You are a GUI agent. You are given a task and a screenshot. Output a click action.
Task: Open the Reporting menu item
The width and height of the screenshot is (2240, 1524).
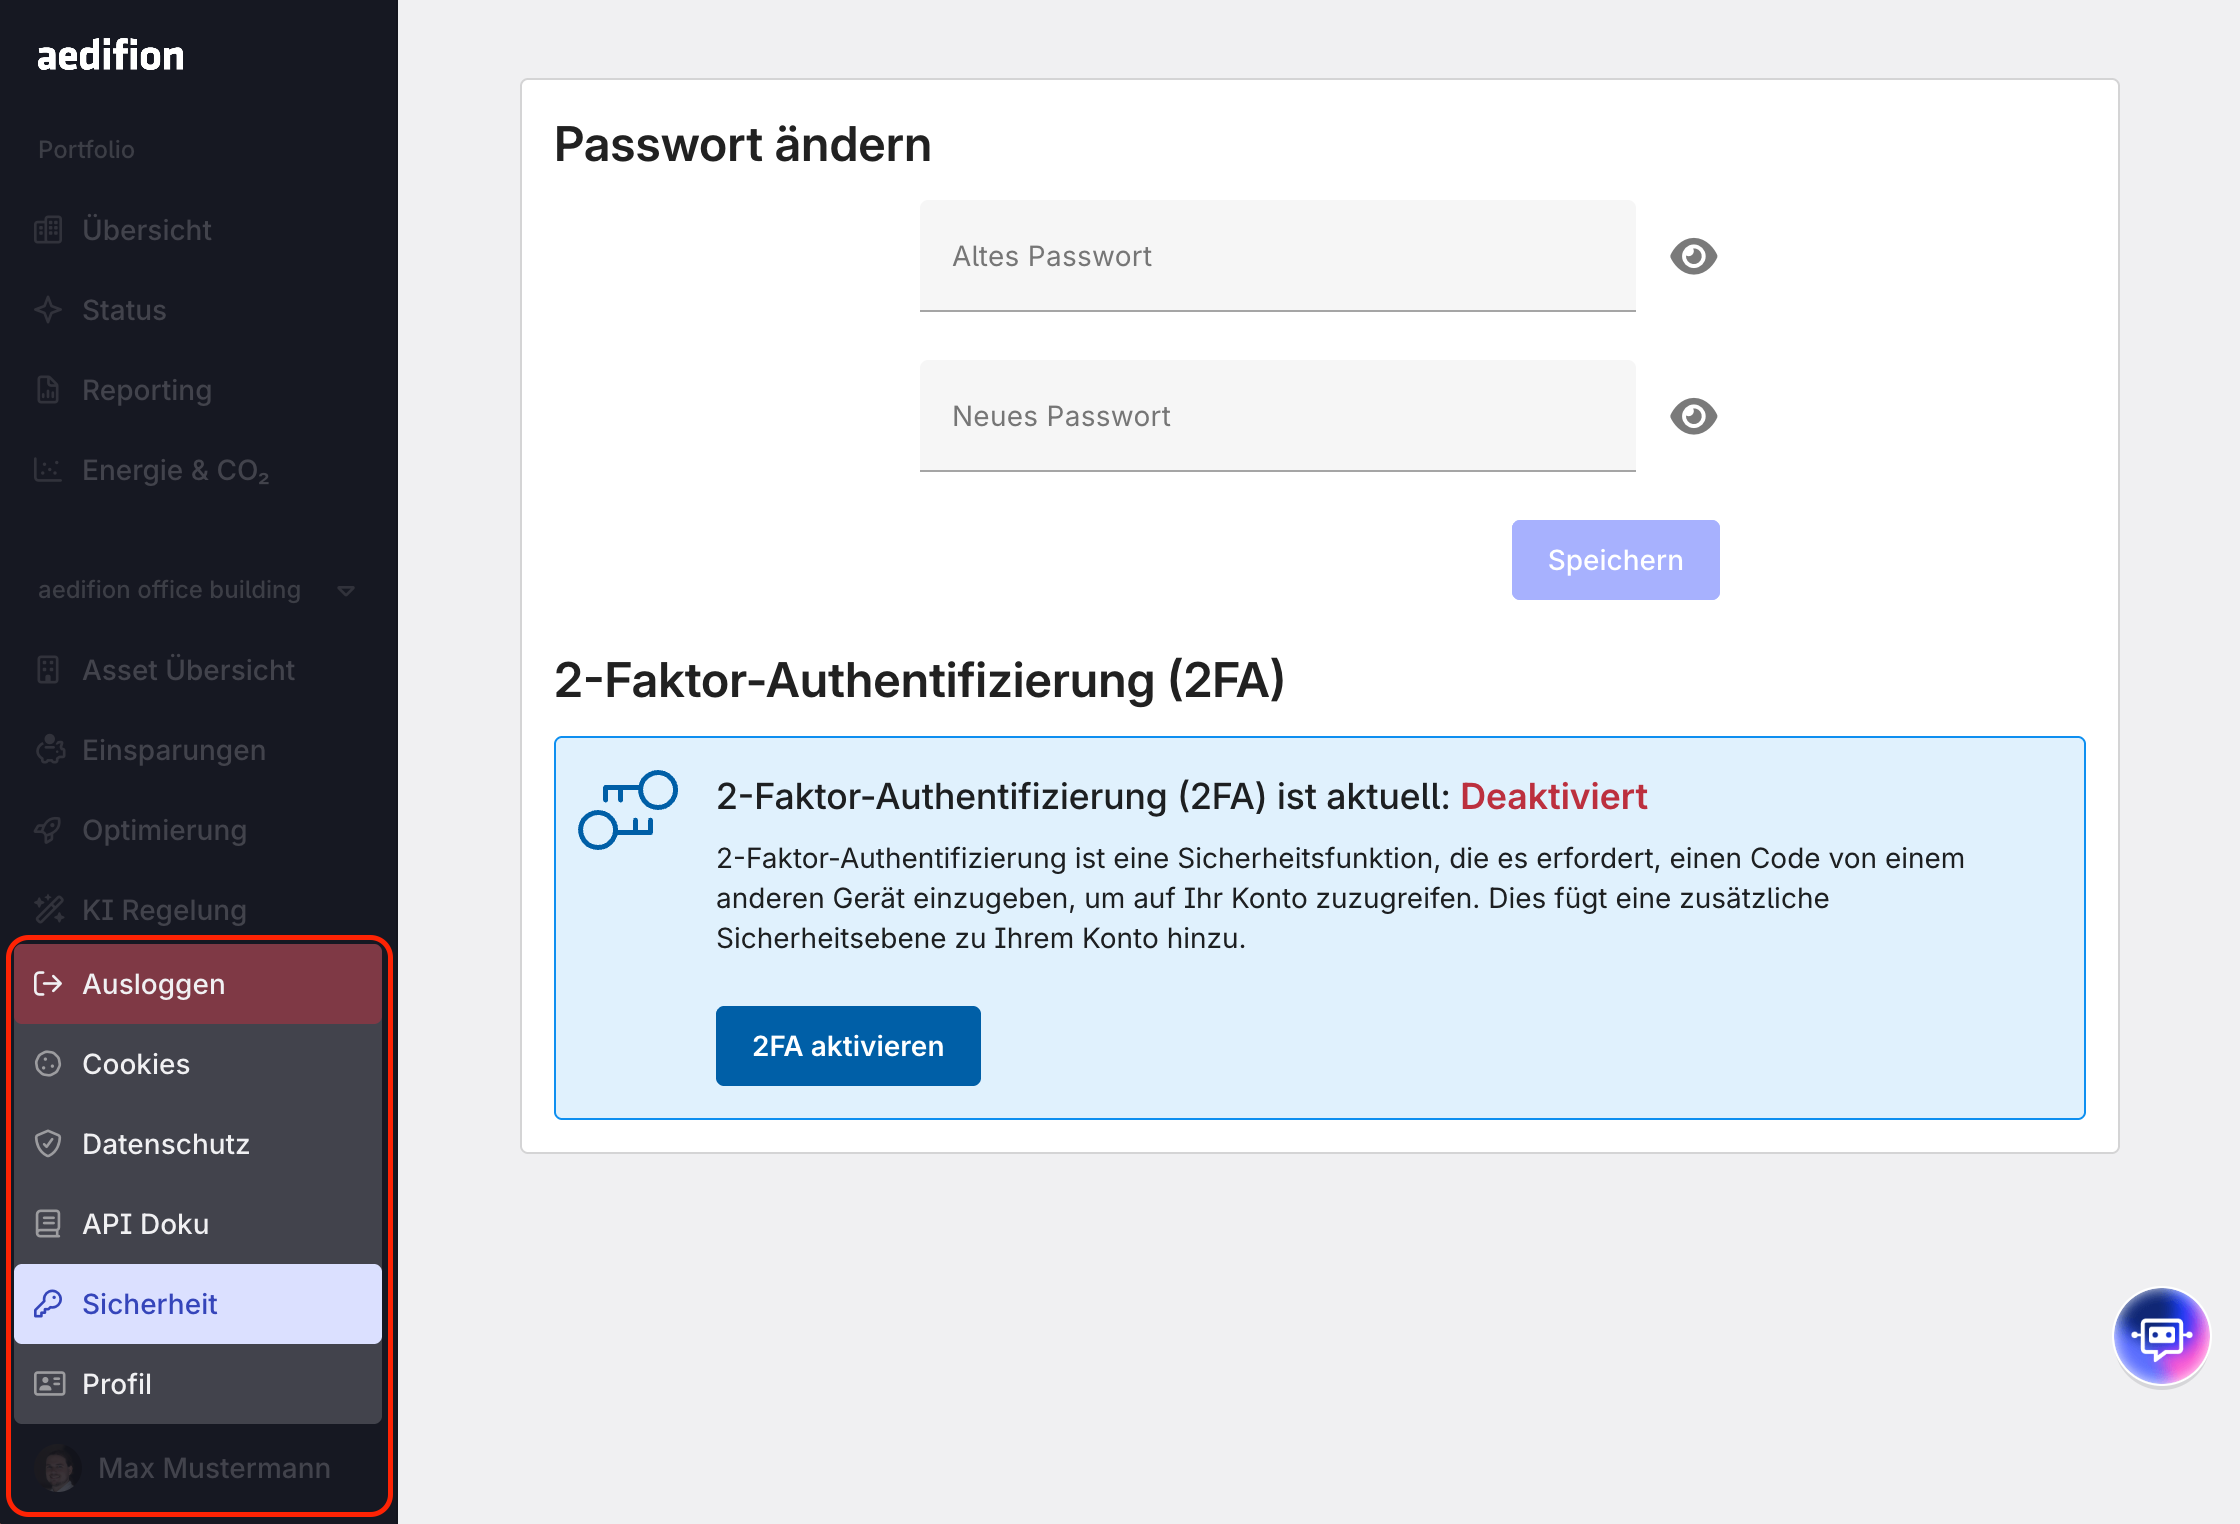click(x=147, y=390)
